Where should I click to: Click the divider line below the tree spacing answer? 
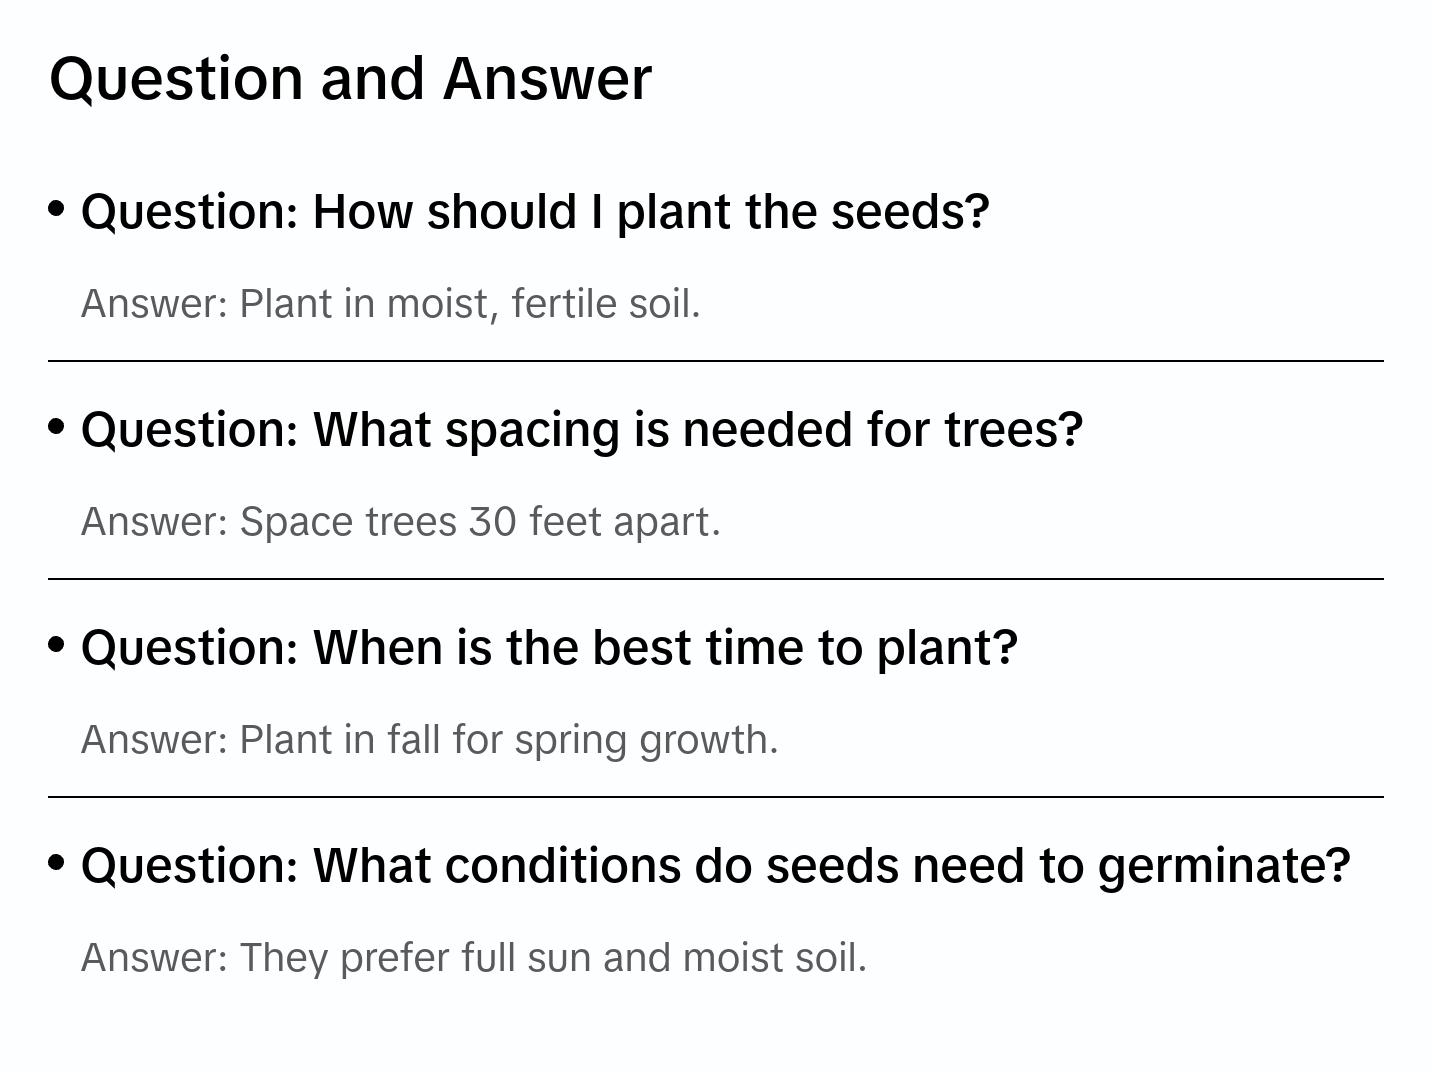point(715,579)
